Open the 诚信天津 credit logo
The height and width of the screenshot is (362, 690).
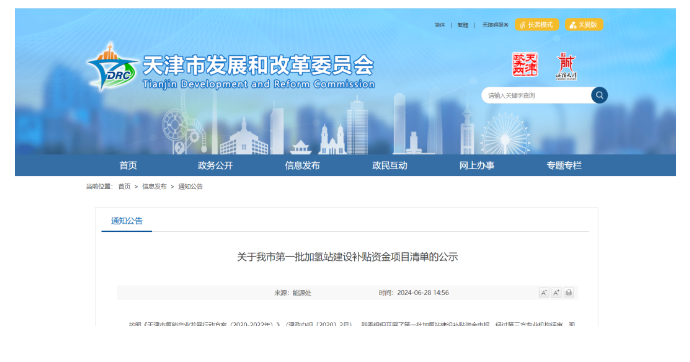point(566,66)
